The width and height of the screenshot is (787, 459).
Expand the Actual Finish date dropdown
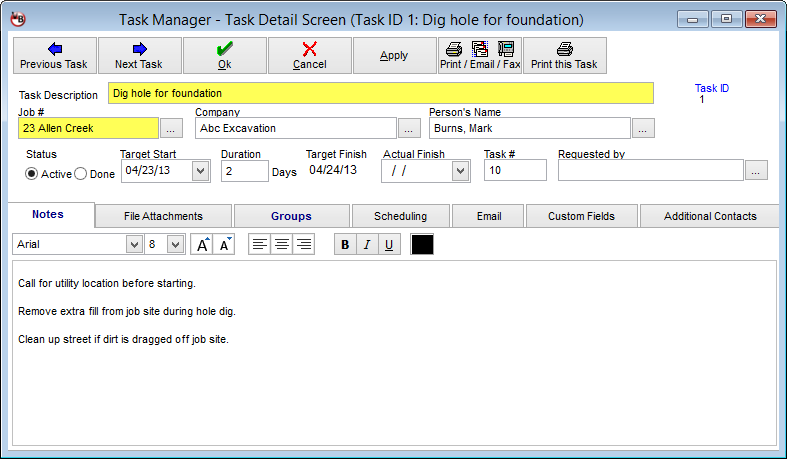pyautogui.click(x=460, y=171)
